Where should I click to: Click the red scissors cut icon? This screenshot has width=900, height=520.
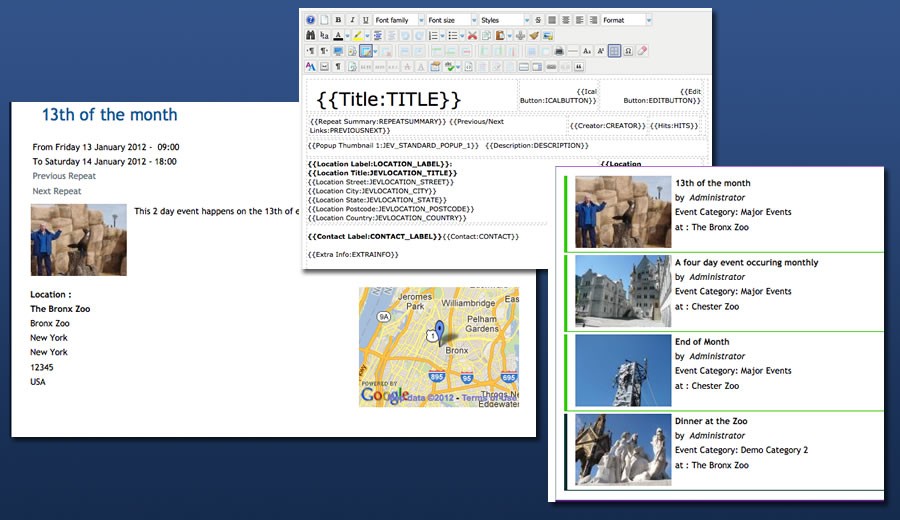click(472, 35)
